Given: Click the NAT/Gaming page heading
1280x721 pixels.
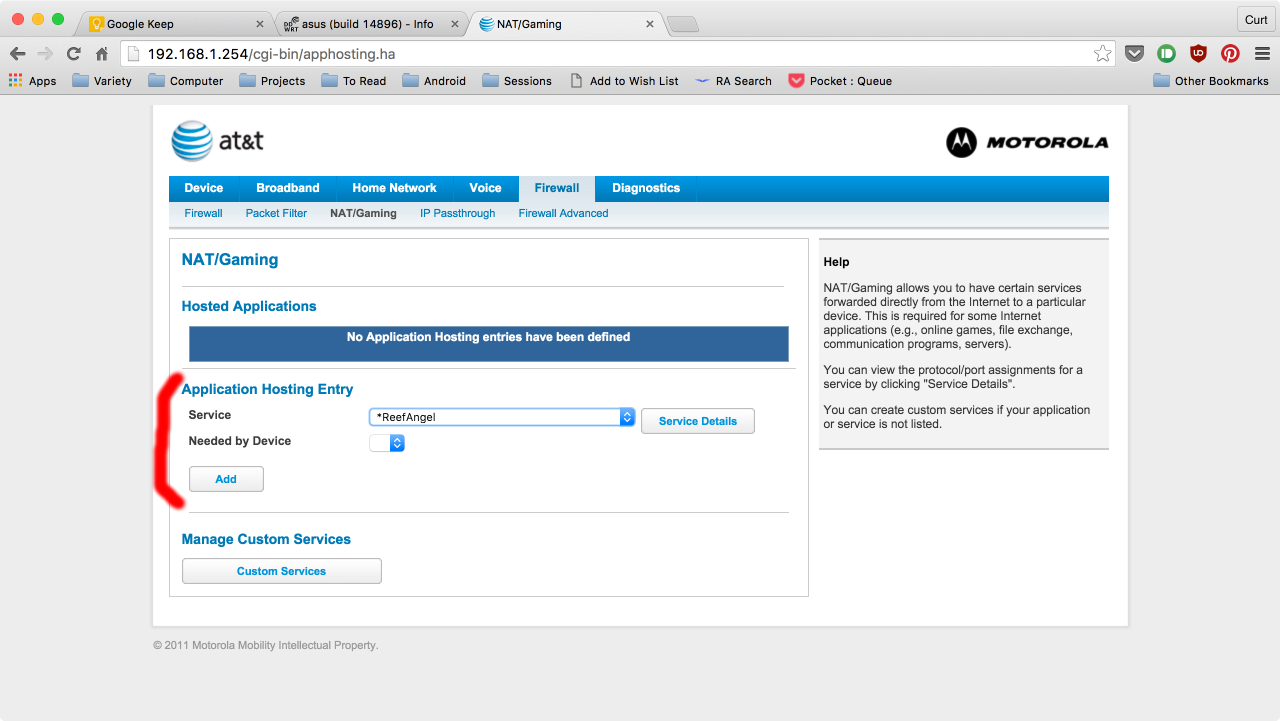Looking at the screenshot, I should click(230, 260).
